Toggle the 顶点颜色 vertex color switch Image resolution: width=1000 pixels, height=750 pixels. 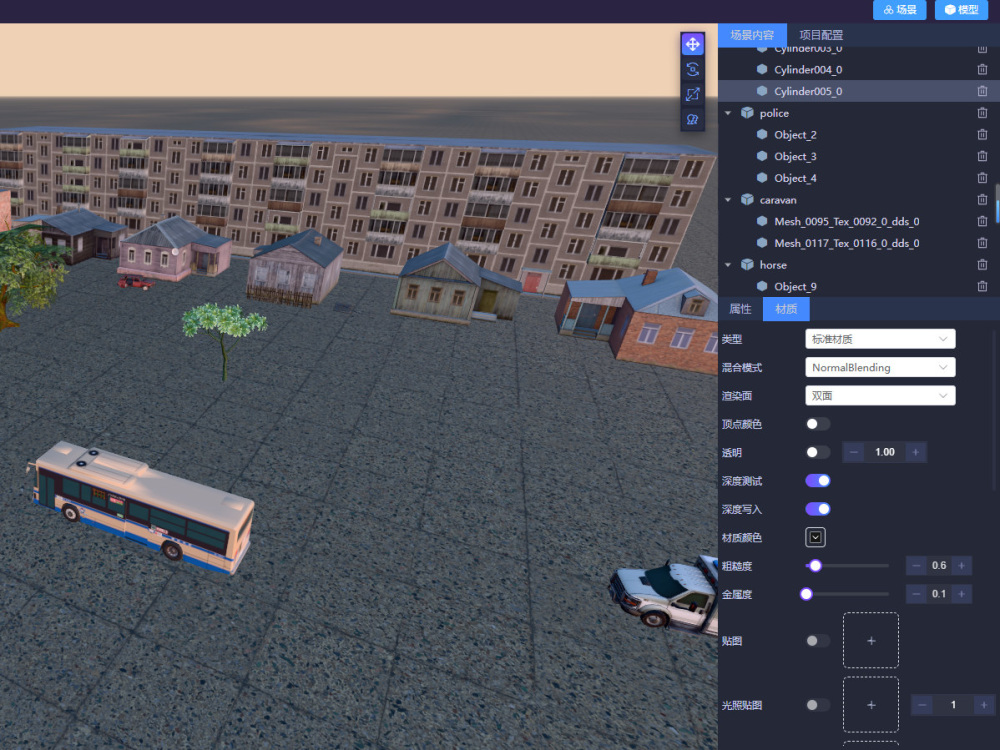click(x=818, y=424)
